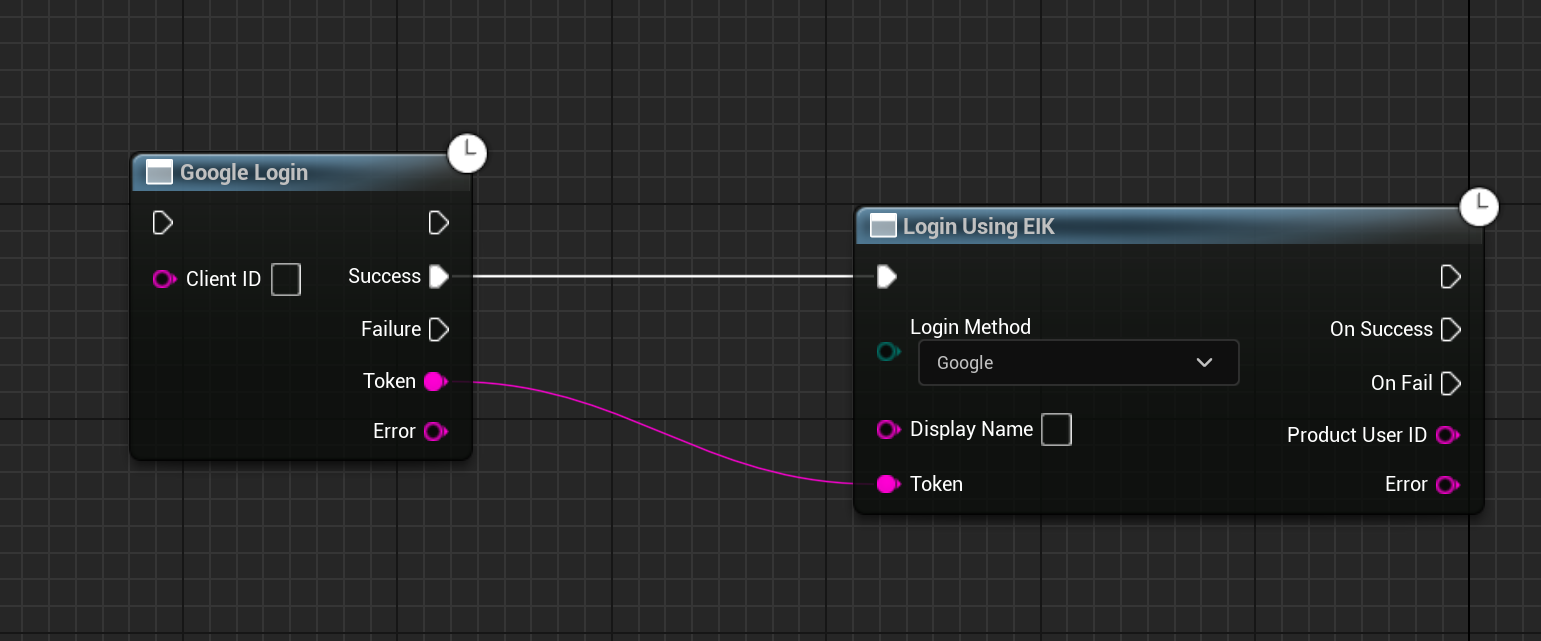The height and width of the screenshot is (641, 1541).
Task: Click the Google Login input execution pin
Action: coord(162,222)
